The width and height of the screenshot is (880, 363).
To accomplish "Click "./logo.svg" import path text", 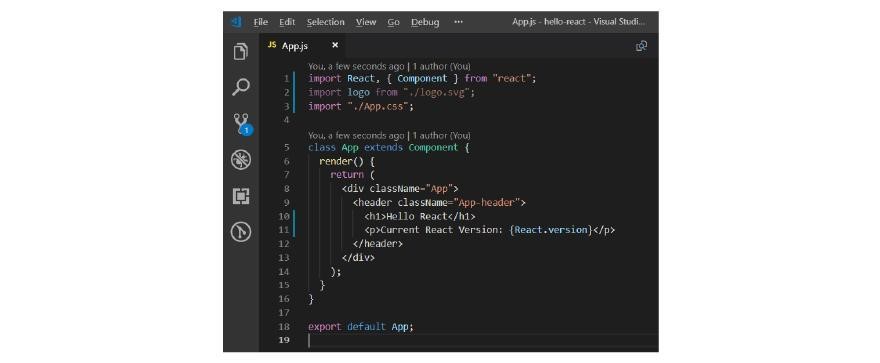I will (x=437, y=93).
